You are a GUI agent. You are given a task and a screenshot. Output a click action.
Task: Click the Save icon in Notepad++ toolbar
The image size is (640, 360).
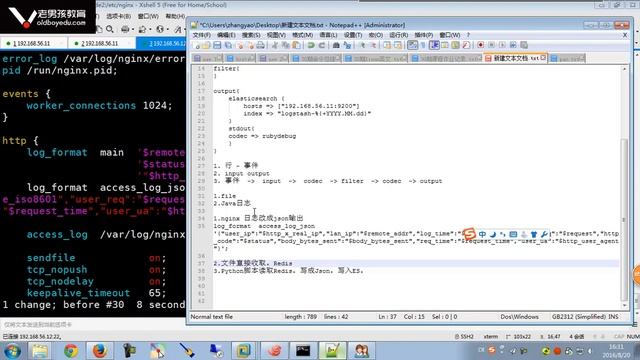click(217, 45)
